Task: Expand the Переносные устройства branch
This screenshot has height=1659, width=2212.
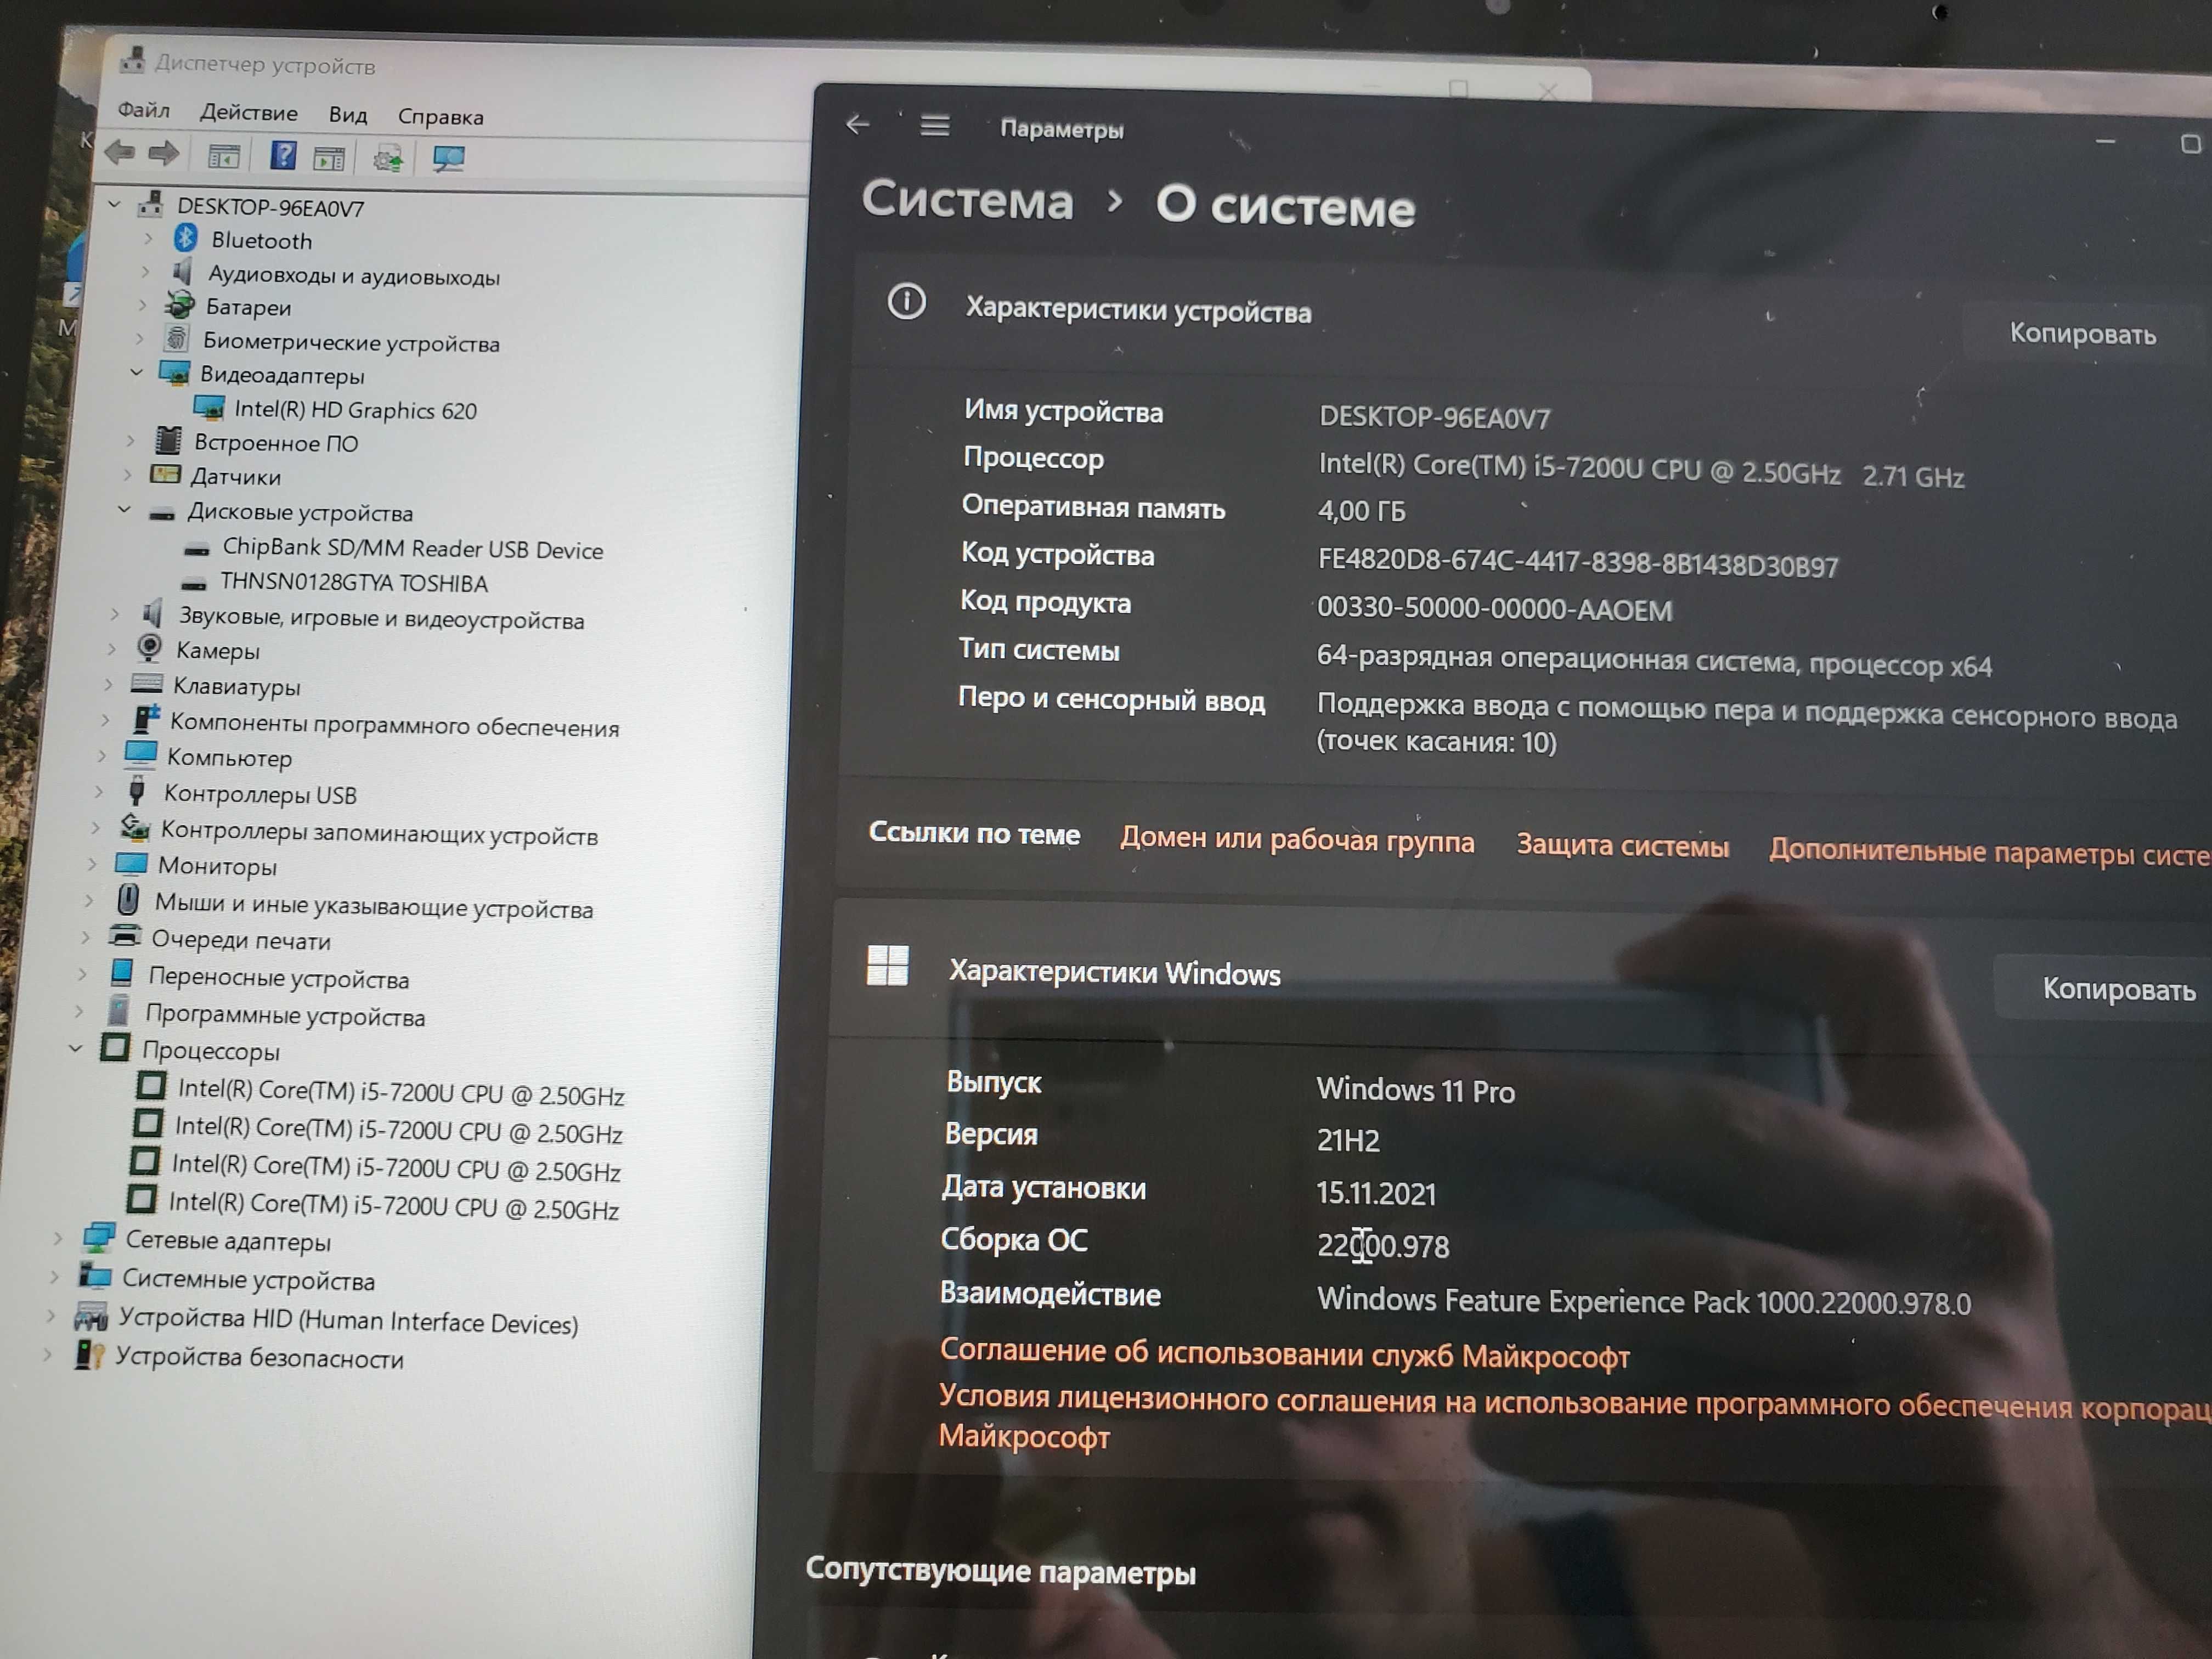Action: [x=82, y=974]
